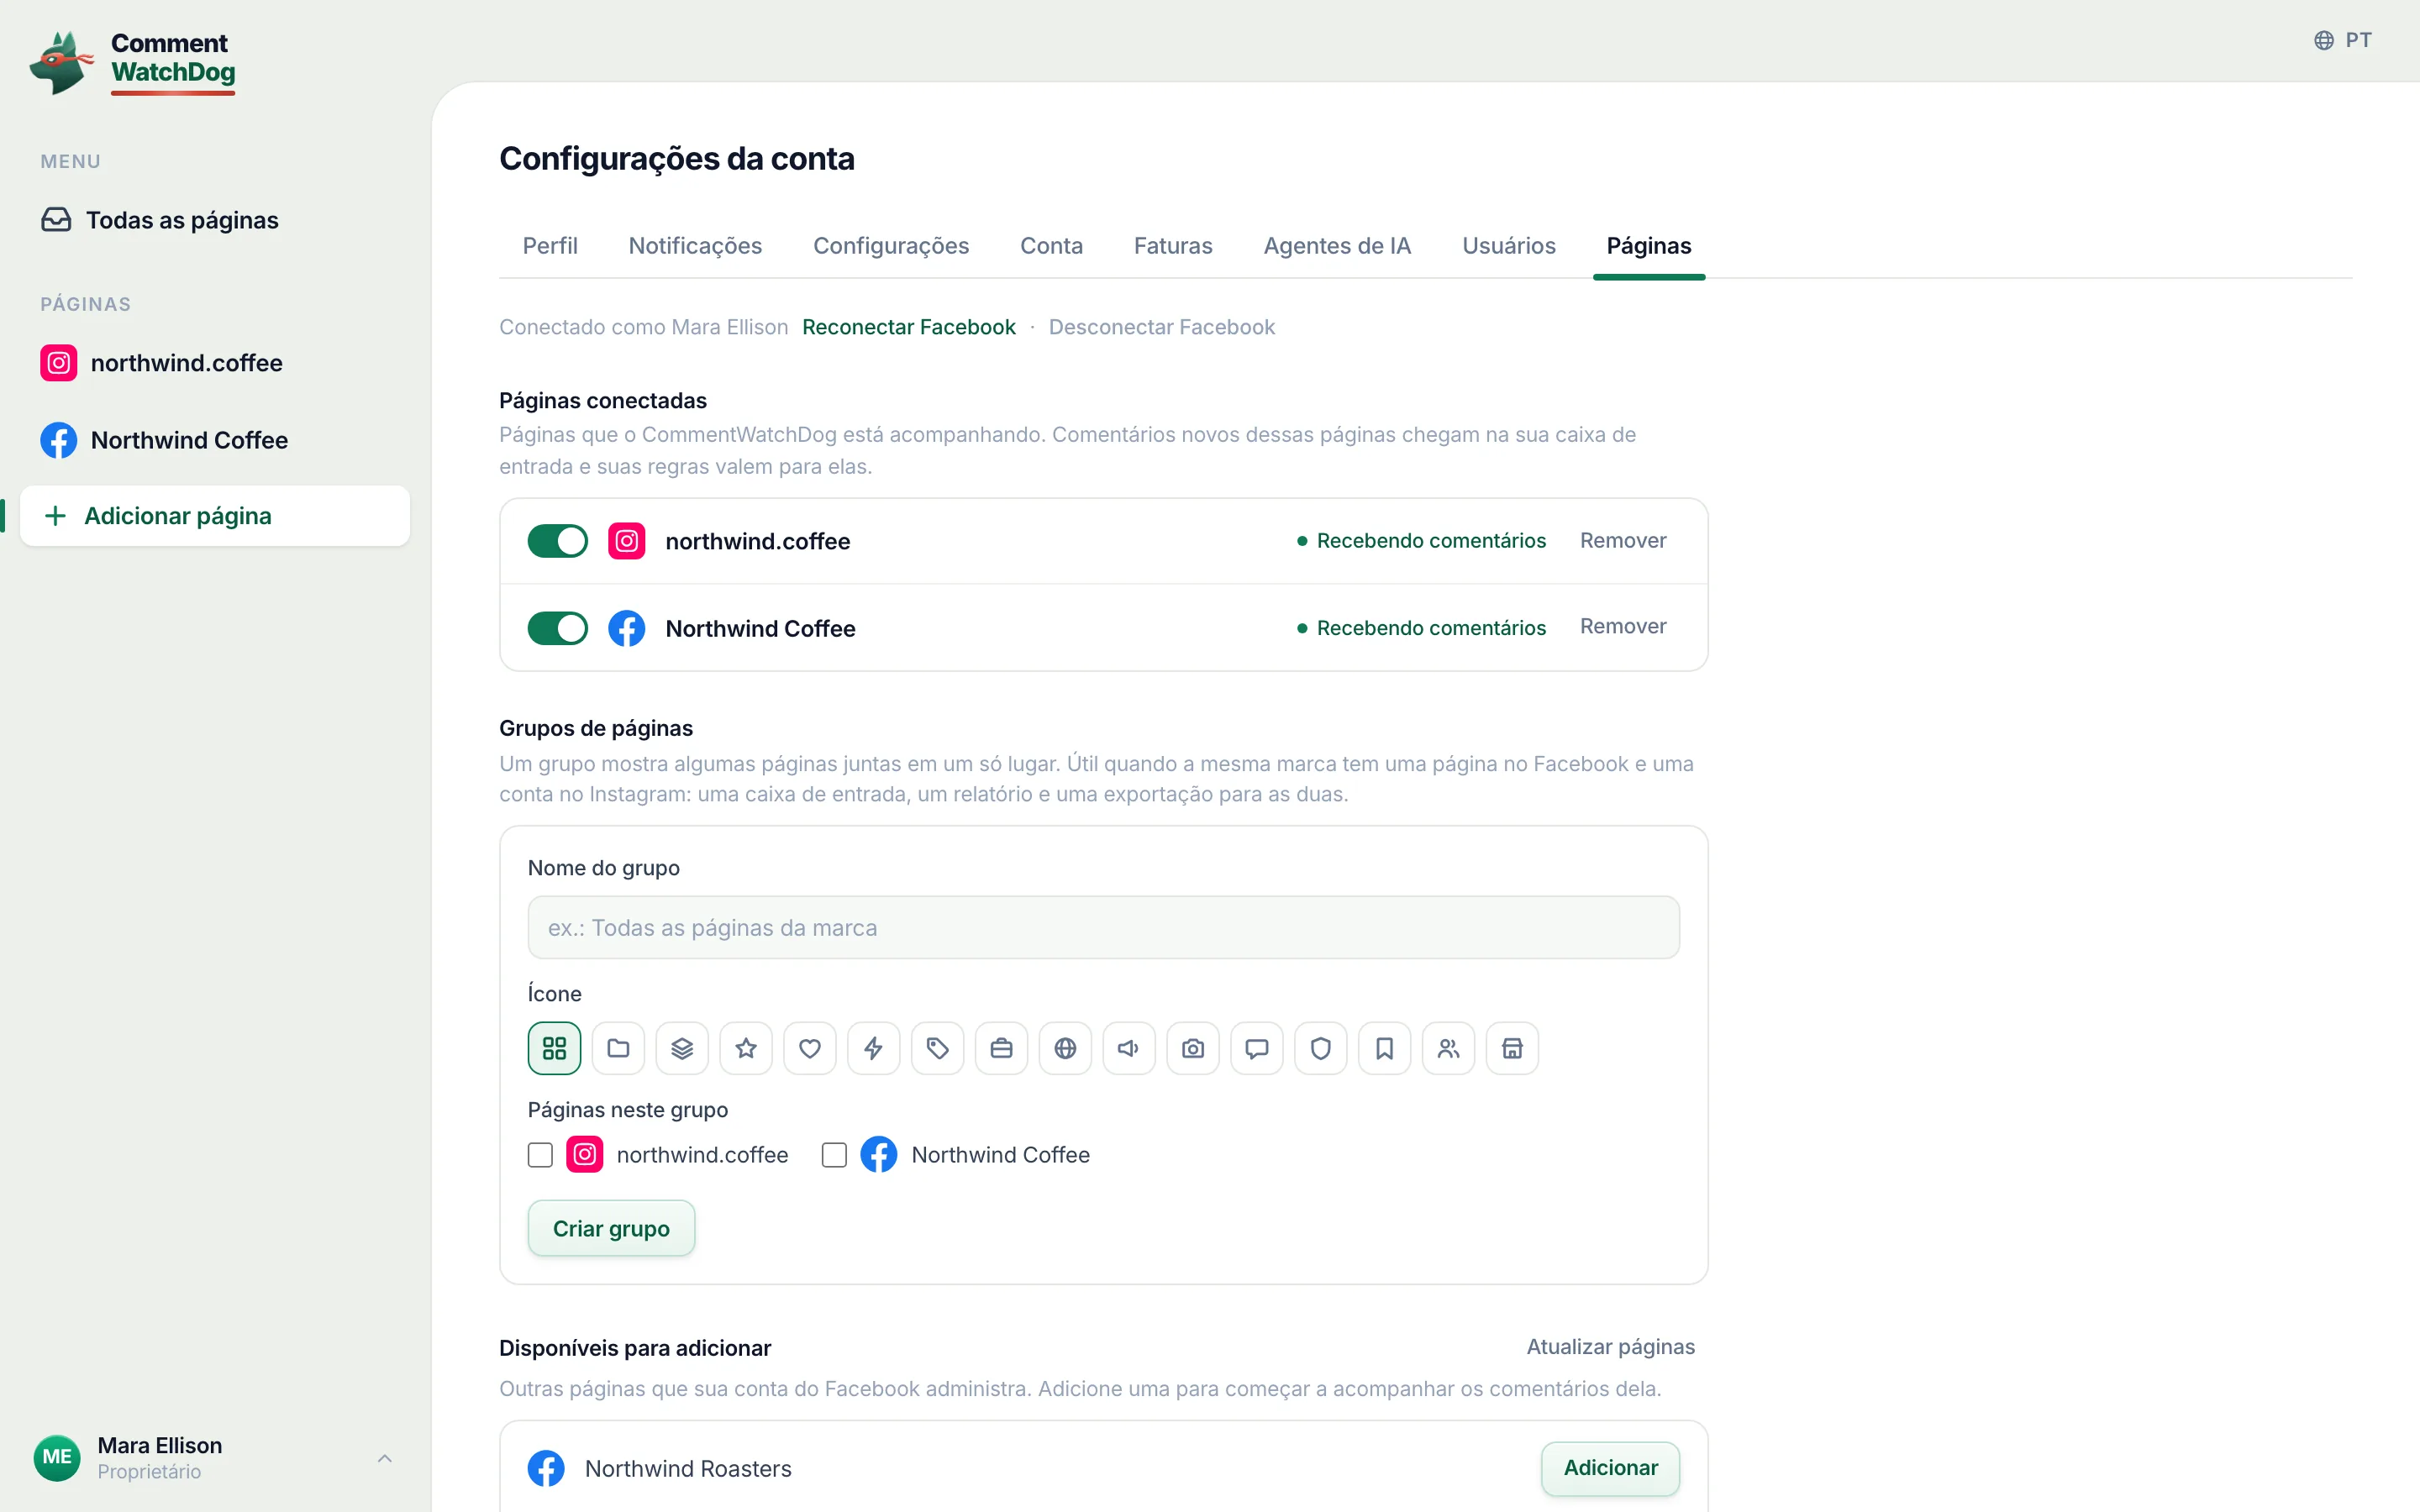Screen dimensions: 2420x1512
Task: Select the megaphone group icon
Action: (1129, 1048)
